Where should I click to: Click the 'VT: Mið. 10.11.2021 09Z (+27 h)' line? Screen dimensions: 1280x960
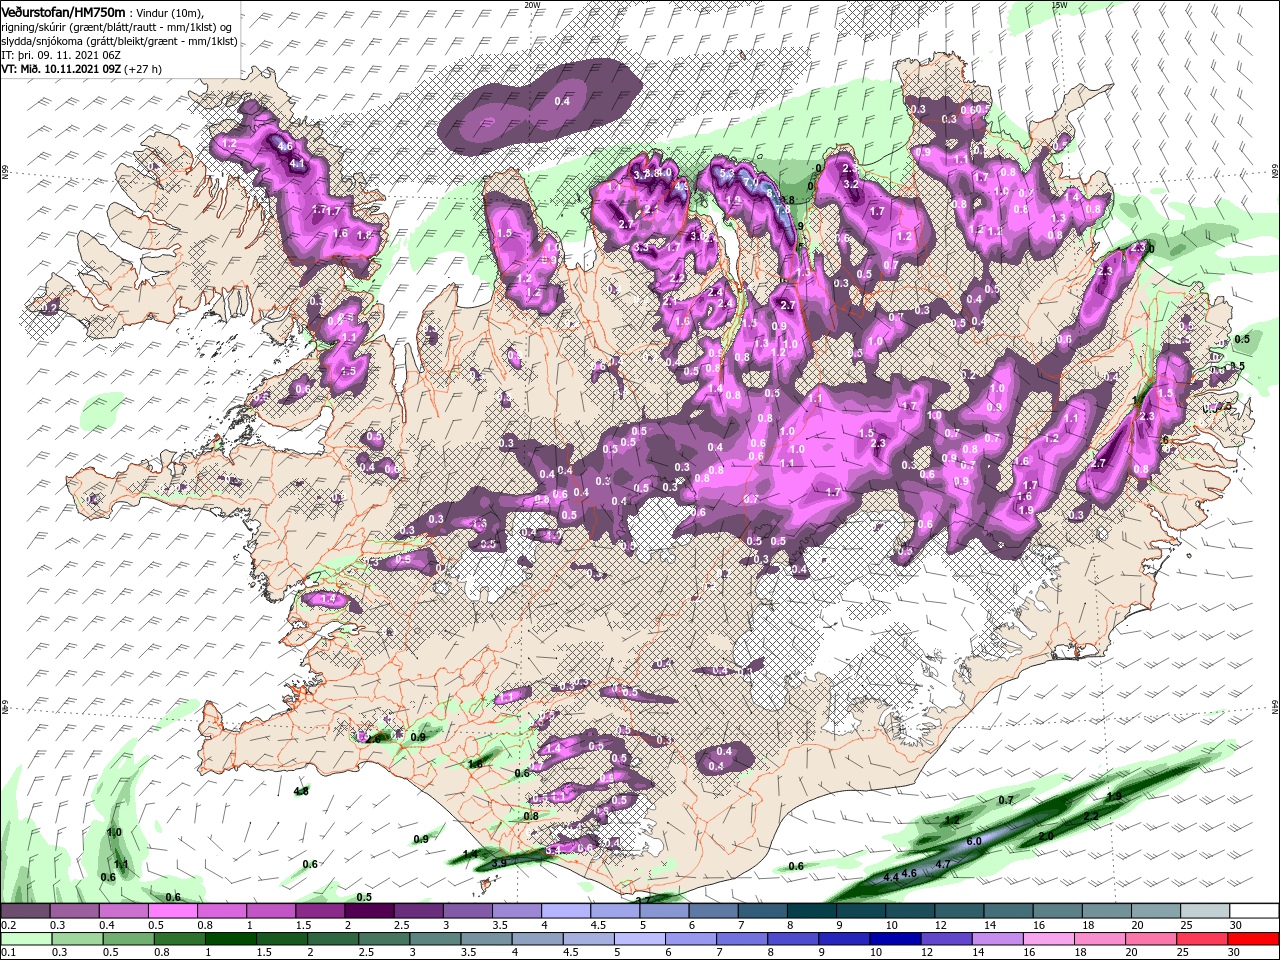click(x=82, y=69)
